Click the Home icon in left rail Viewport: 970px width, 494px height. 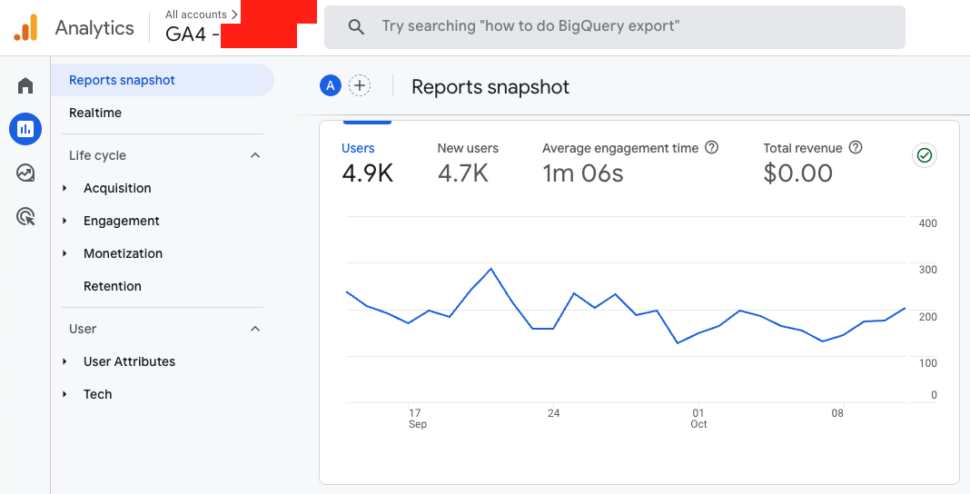(25, 86)
